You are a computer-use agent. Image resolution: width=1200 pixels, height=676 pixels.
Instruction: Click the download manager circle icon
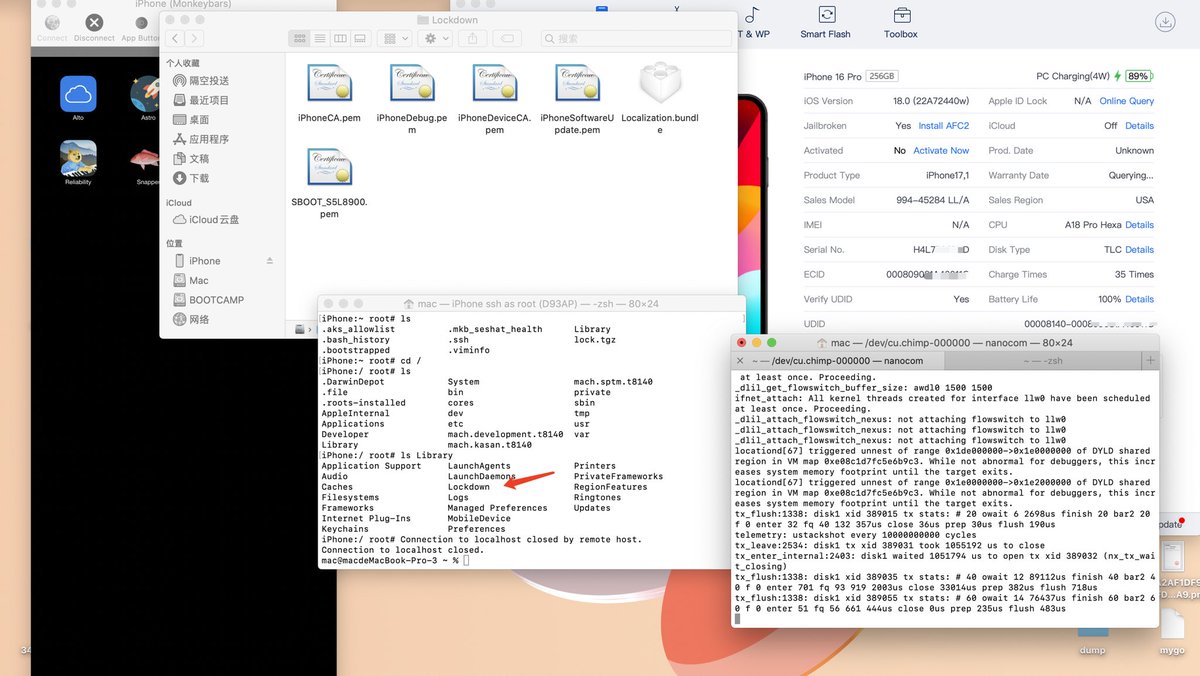(1164, 21)
